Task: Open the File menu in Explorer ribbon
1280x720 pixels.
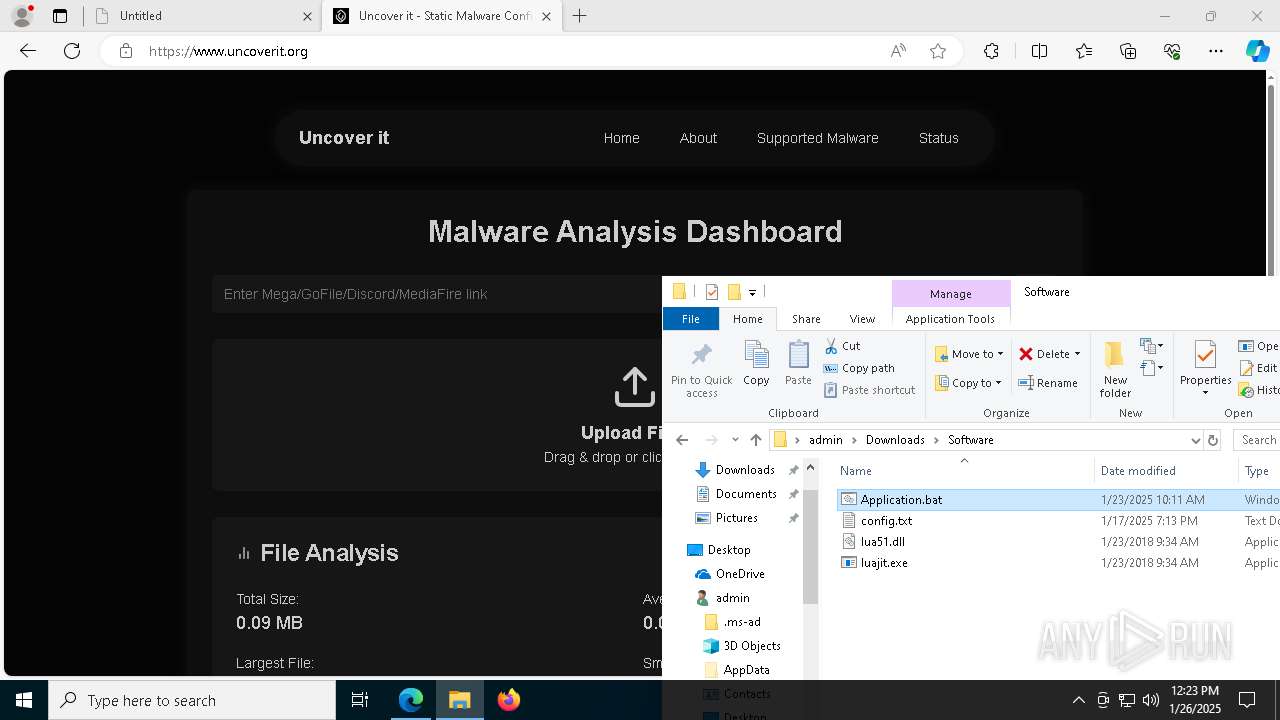Action: 690,319
